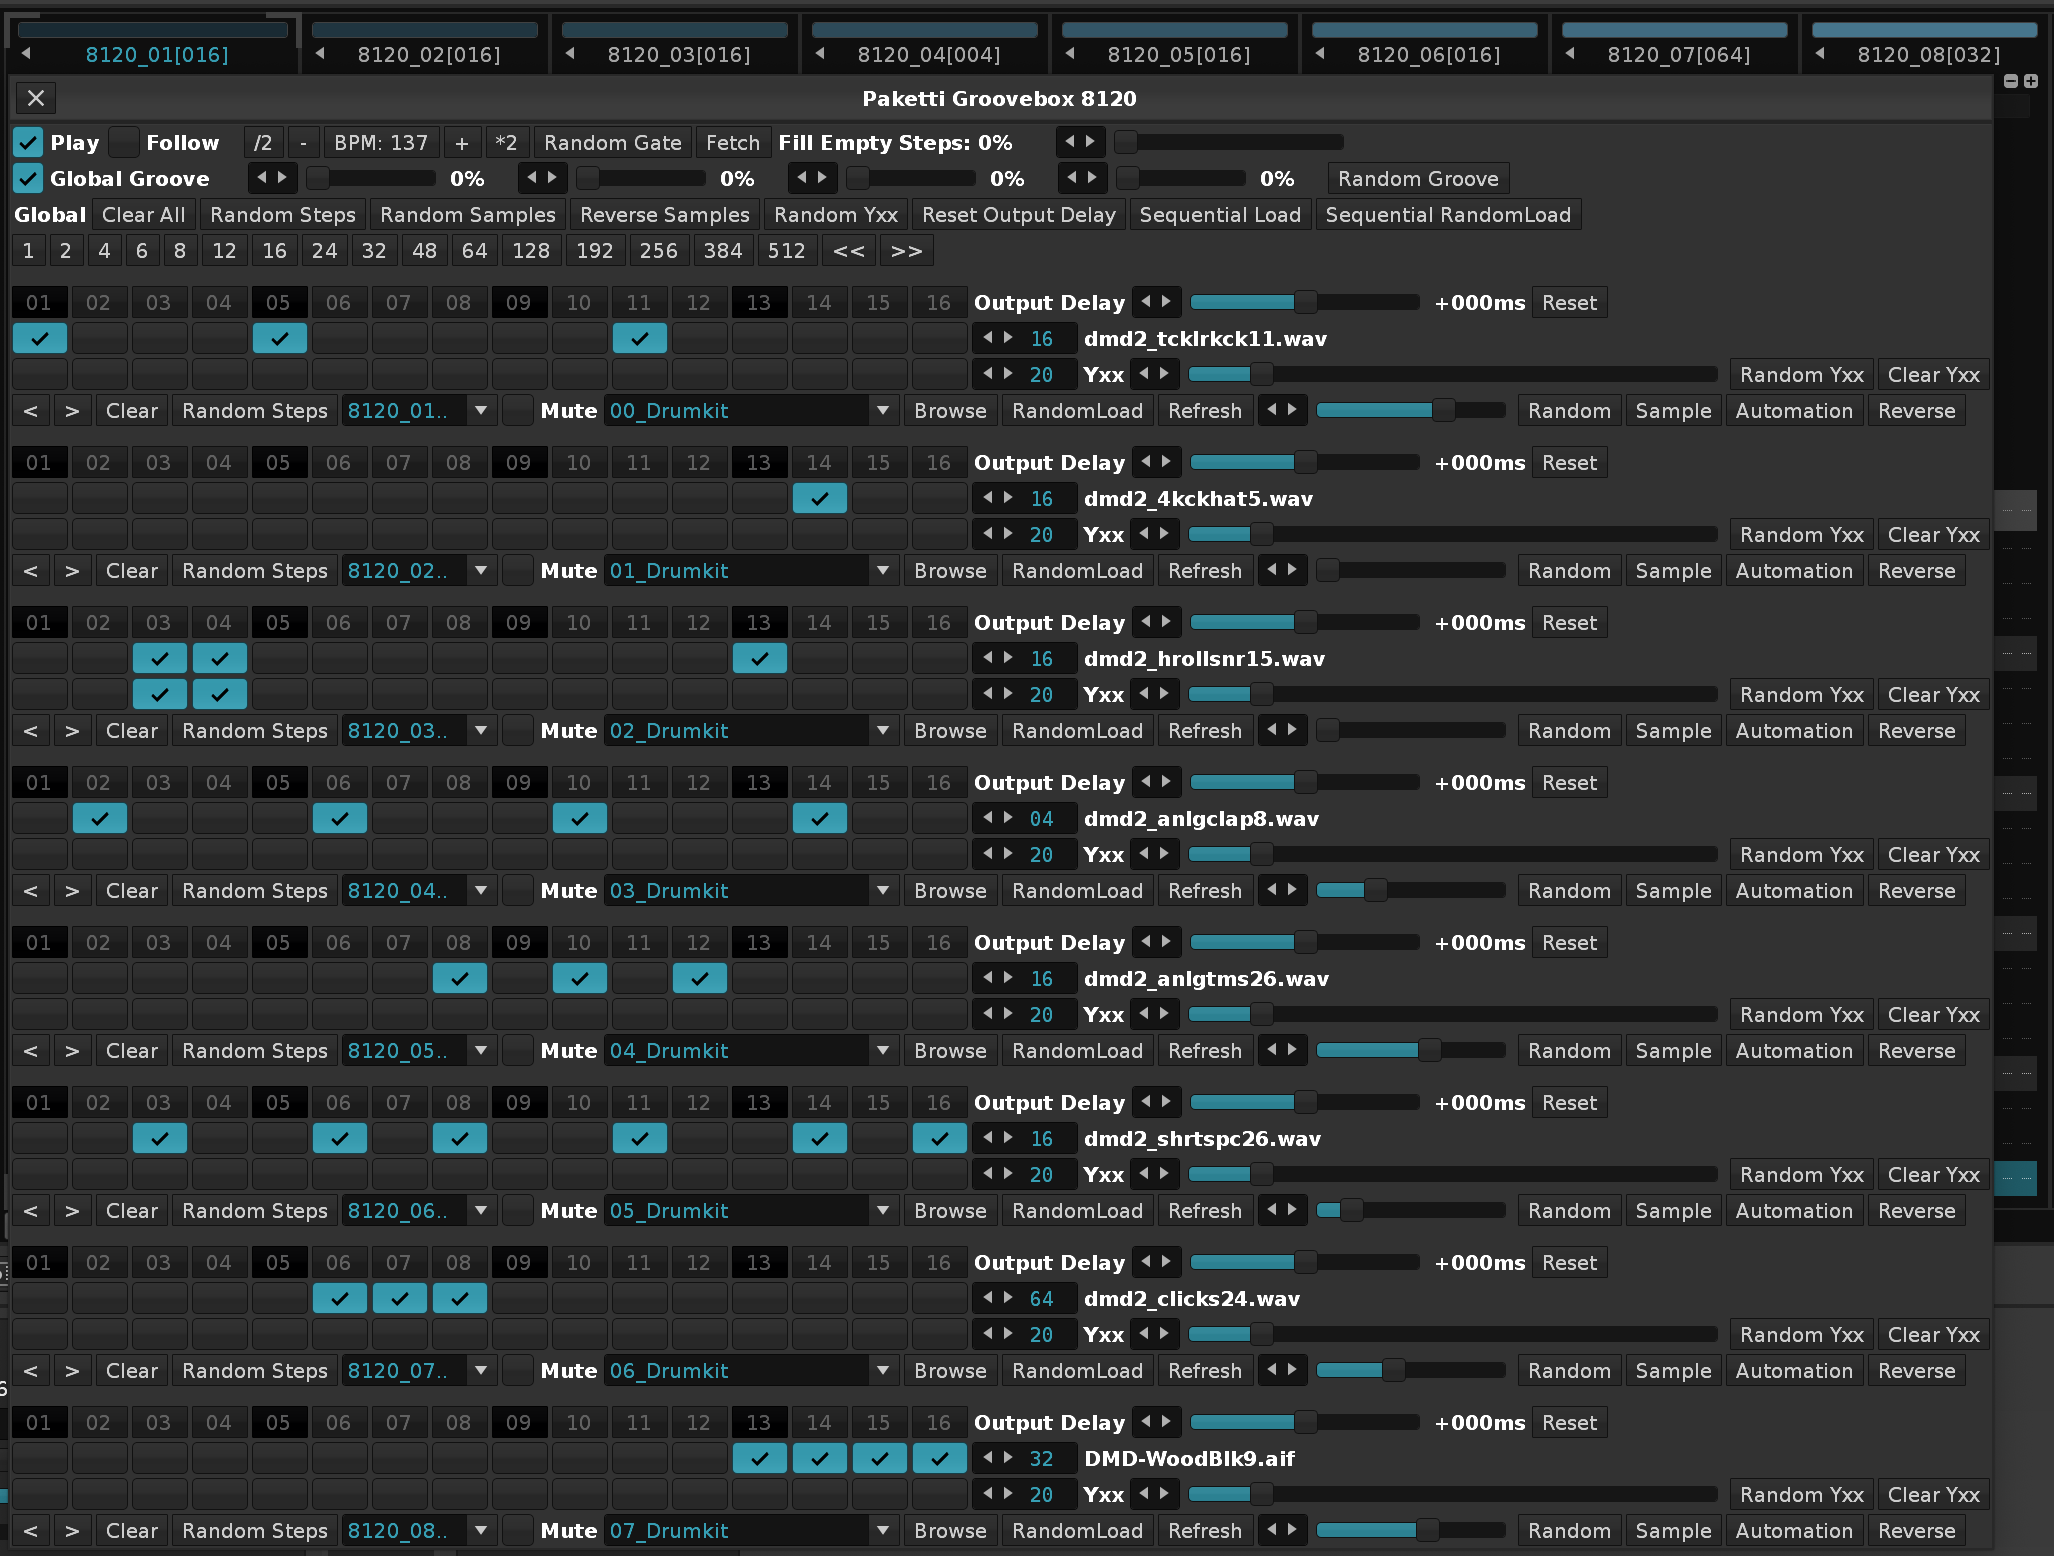Image resolution: width=2054 pixels, height=1556 pixels.
Task: Click the left arrow on the 8120_03 tab
Action: pyautogui.click(x=570, y=54)
